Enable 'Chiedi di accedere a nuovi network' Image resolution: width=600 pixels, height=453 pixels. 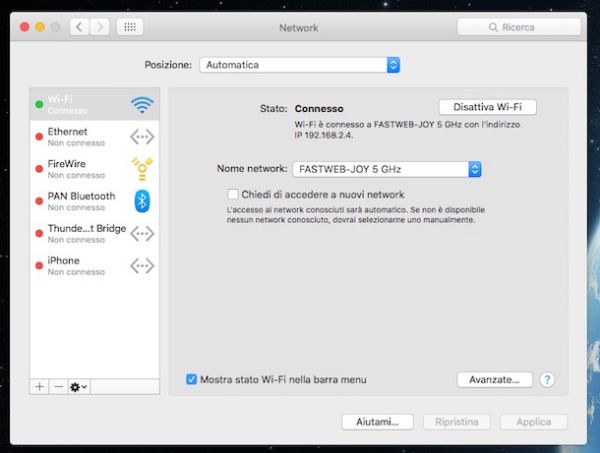233,194
